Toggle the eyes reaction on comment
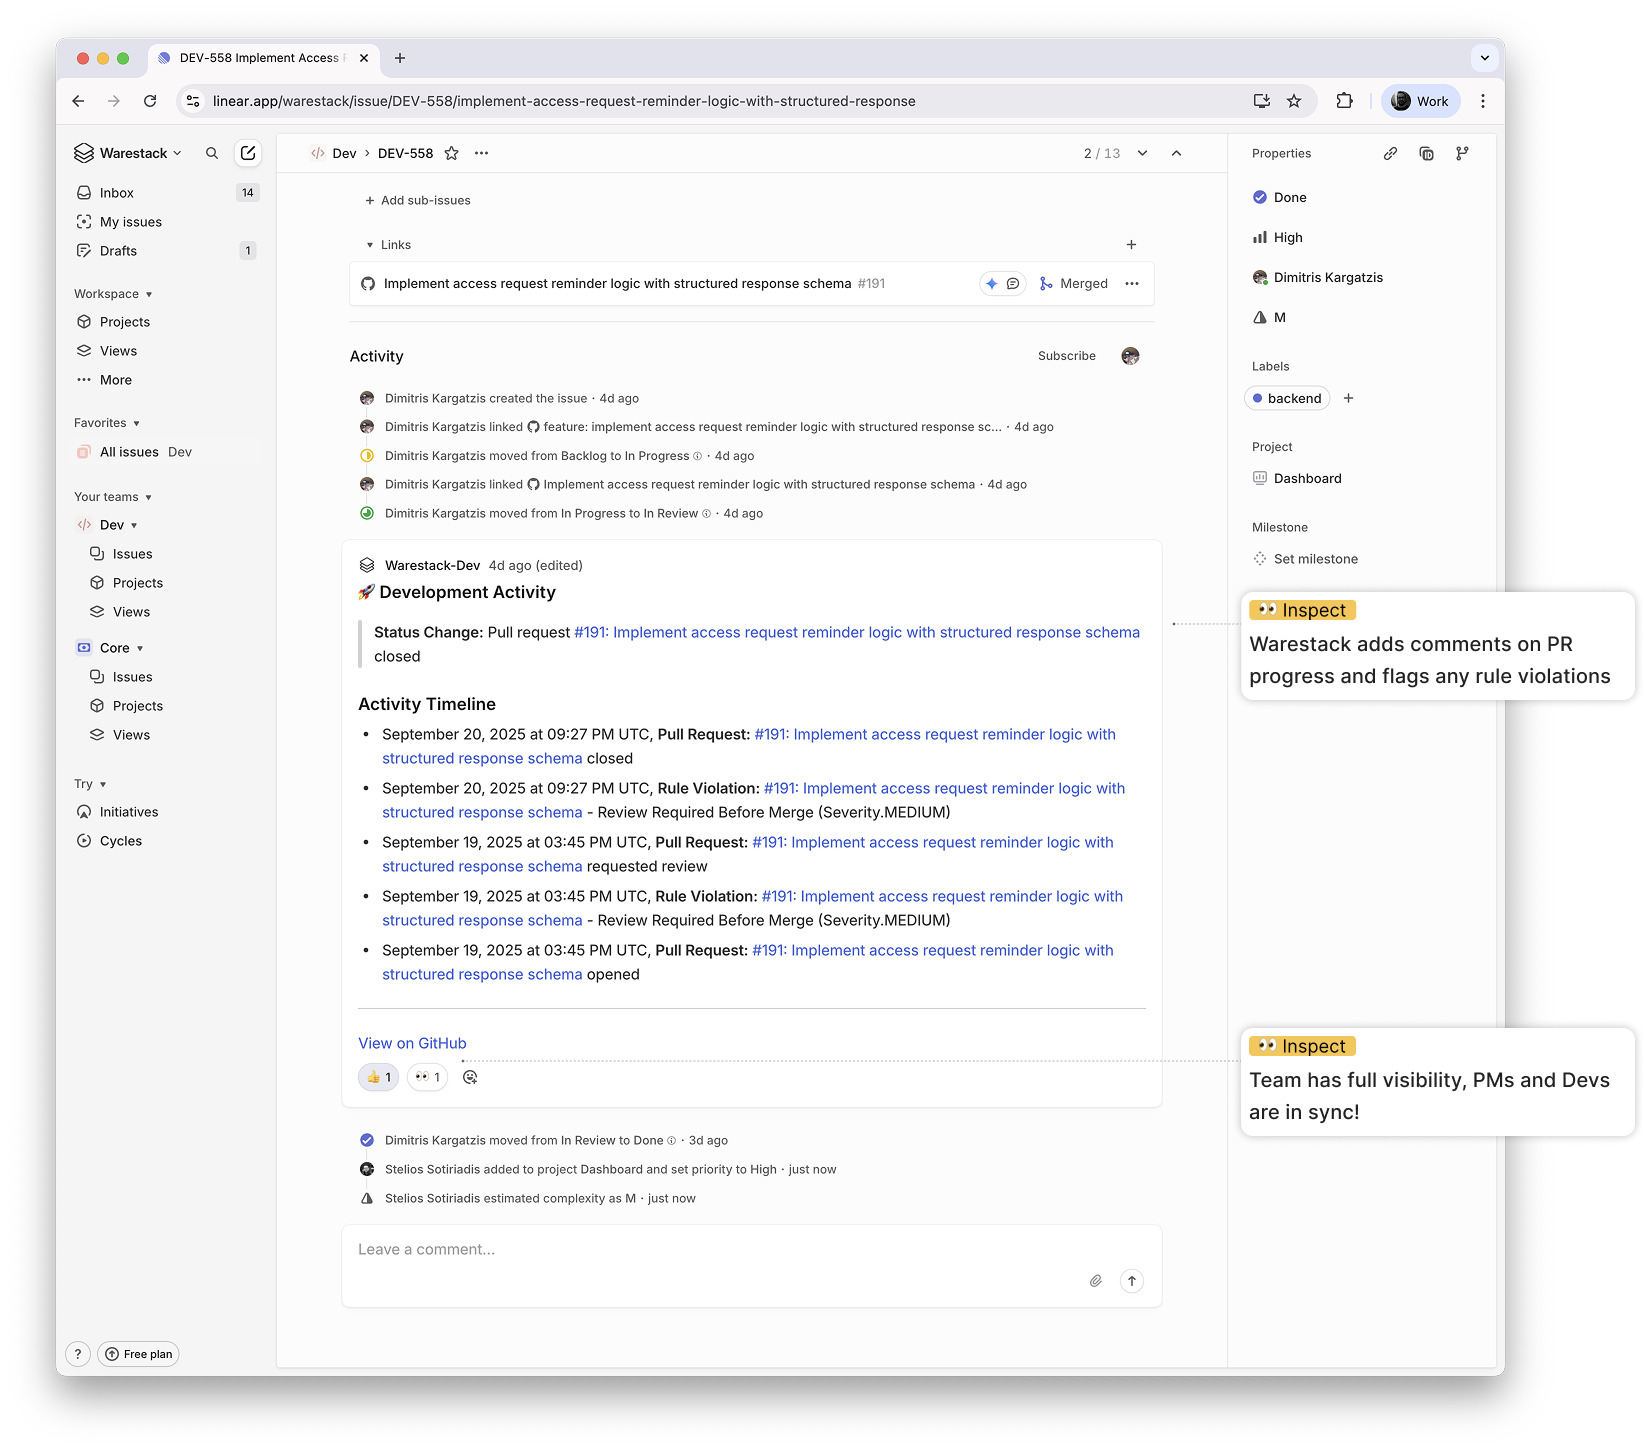1645x1450 pixels. coord(427,1077)
